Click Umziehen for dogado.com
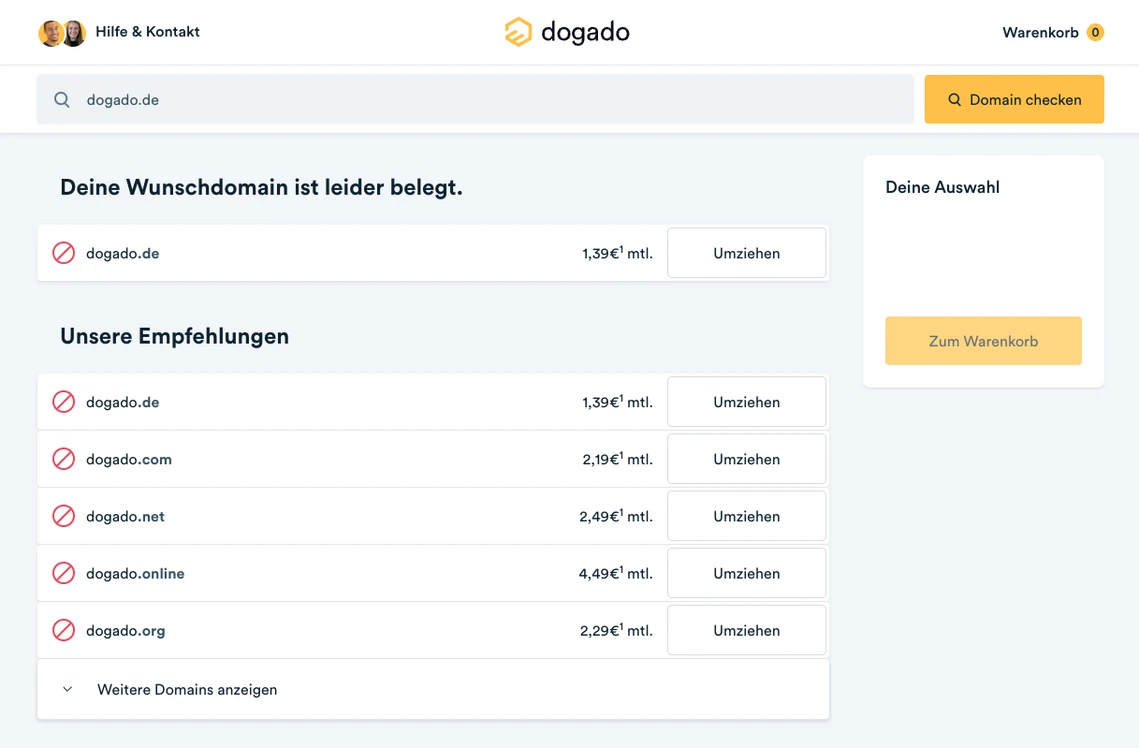 click(x=746, y=458)
